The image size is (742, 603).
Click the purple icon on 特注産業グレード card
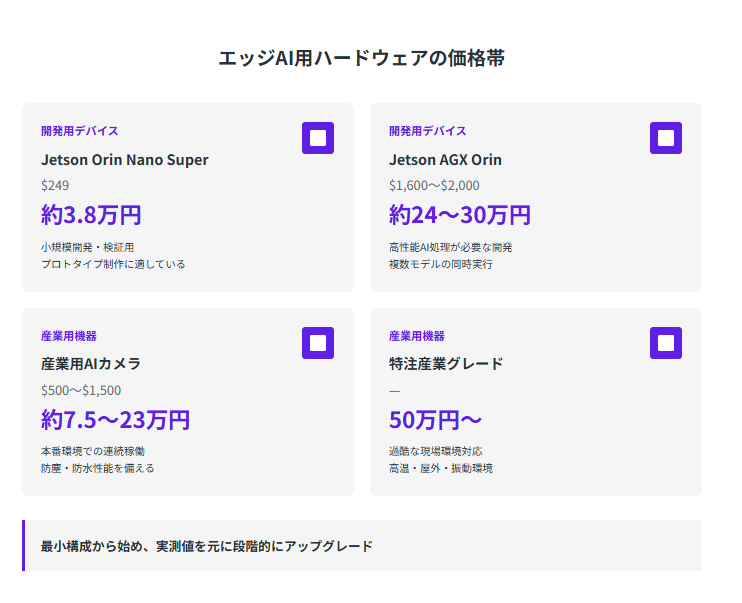point(666,343)
